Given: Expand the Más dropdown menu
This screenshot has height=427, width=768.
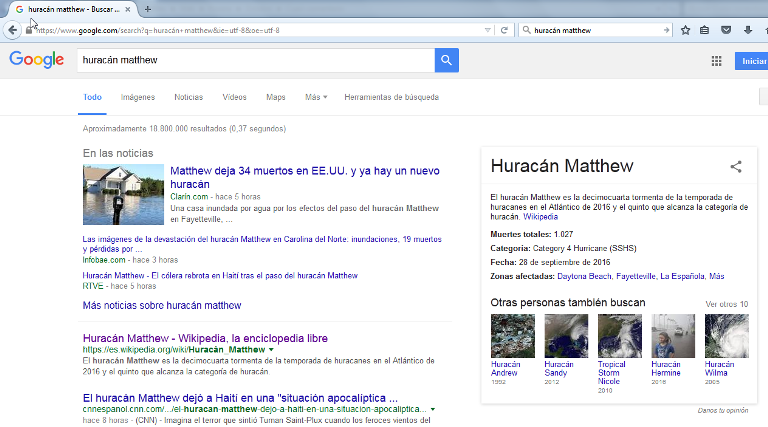Looking at the screenshot, I should (x=316, y=97).
